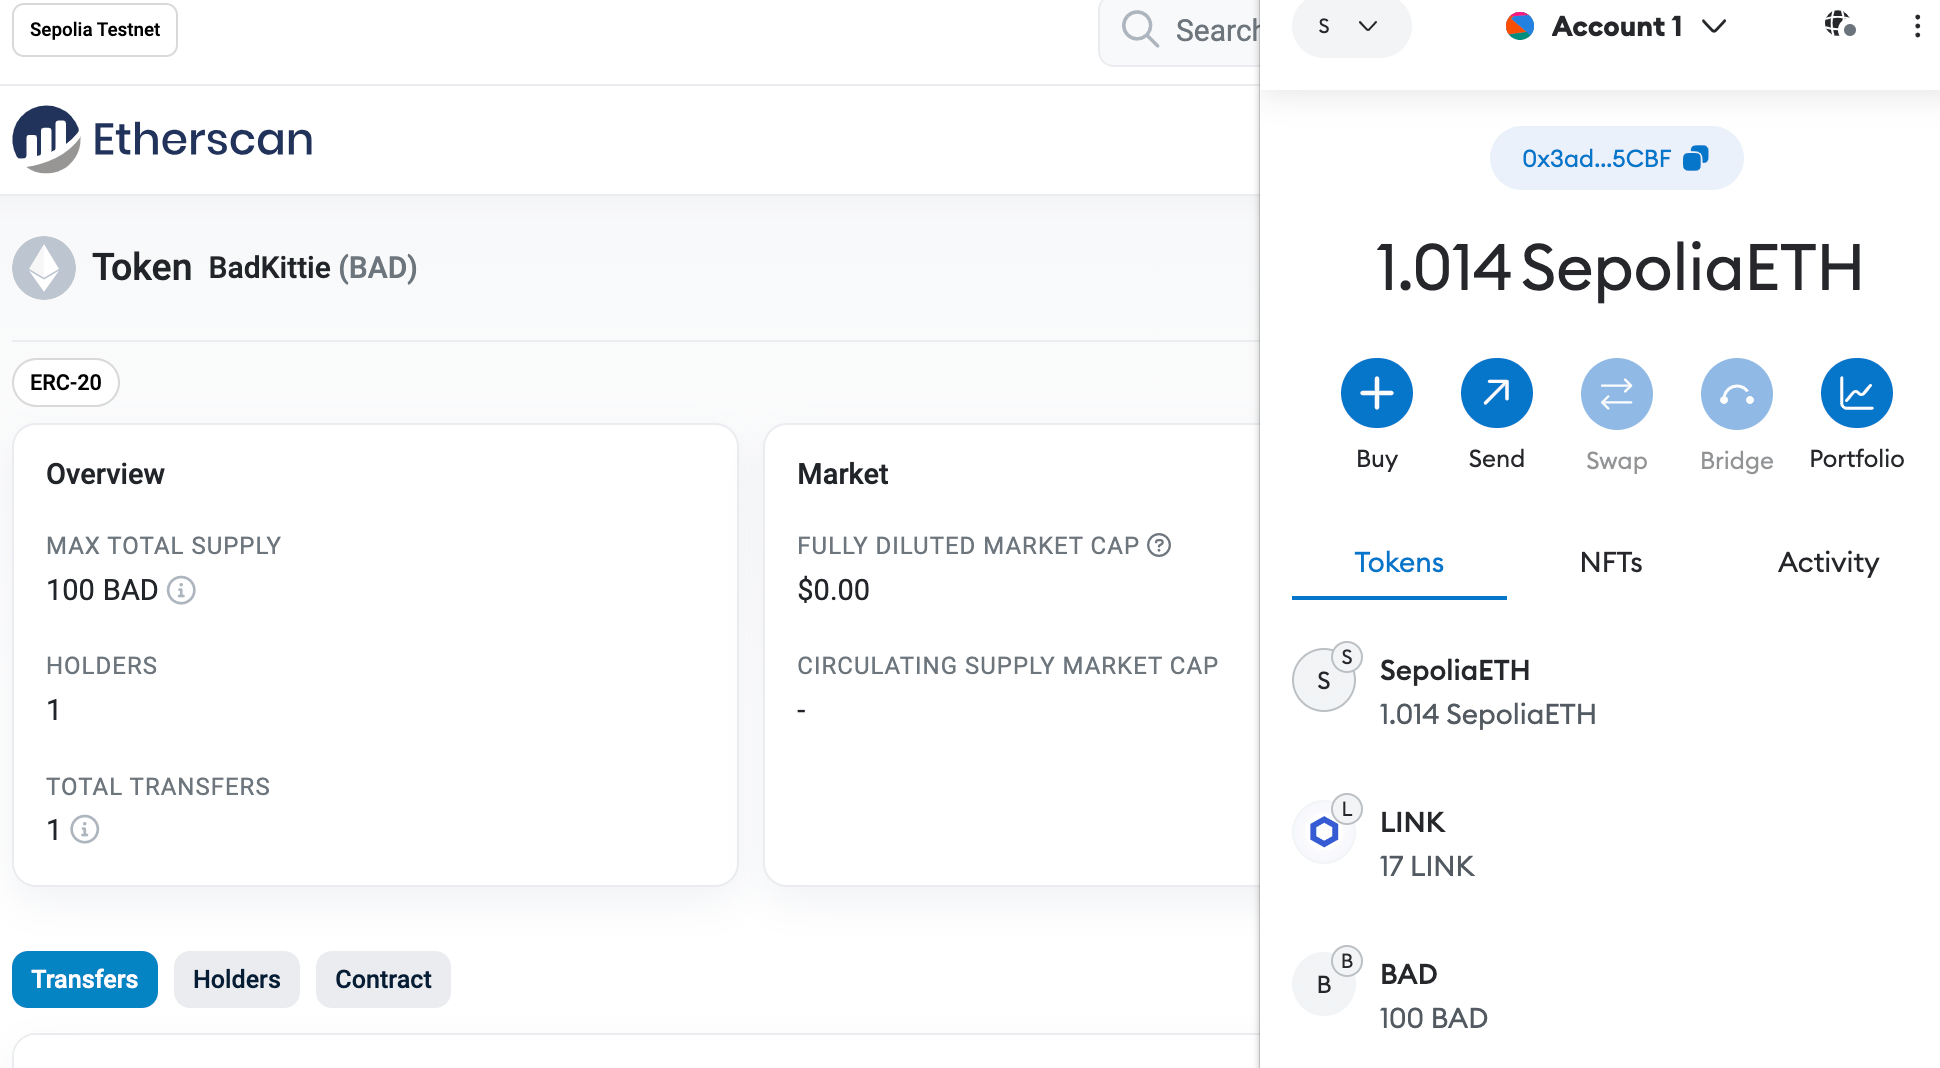Expand the network selector dropdown
The width and height of the screenshot is (1940, 1068).
1349,27
